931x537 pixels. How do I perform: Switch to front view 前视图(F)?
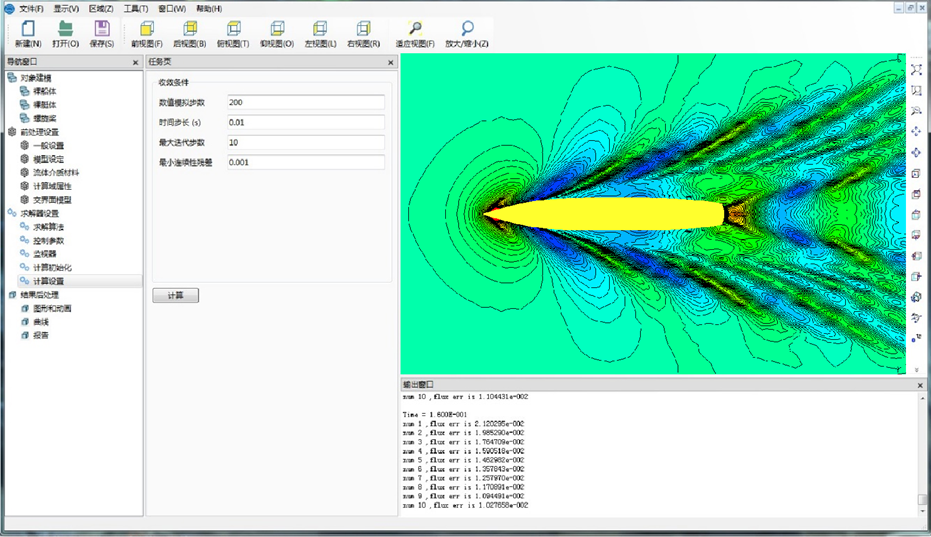point(147,34)
